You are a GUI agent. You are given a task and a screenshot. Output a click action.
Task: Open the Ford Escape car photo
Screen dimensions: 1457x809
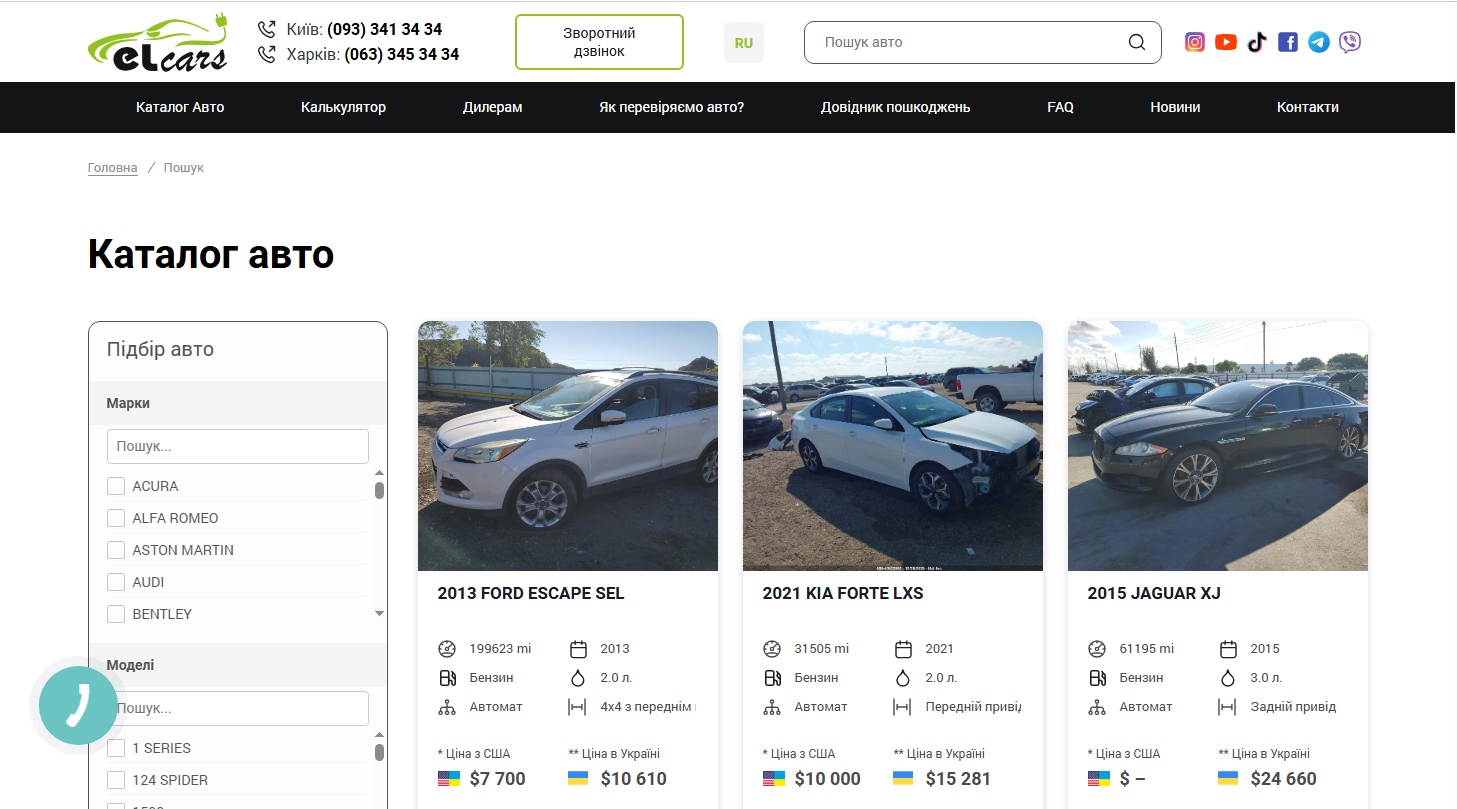click(x=568, y=446)
